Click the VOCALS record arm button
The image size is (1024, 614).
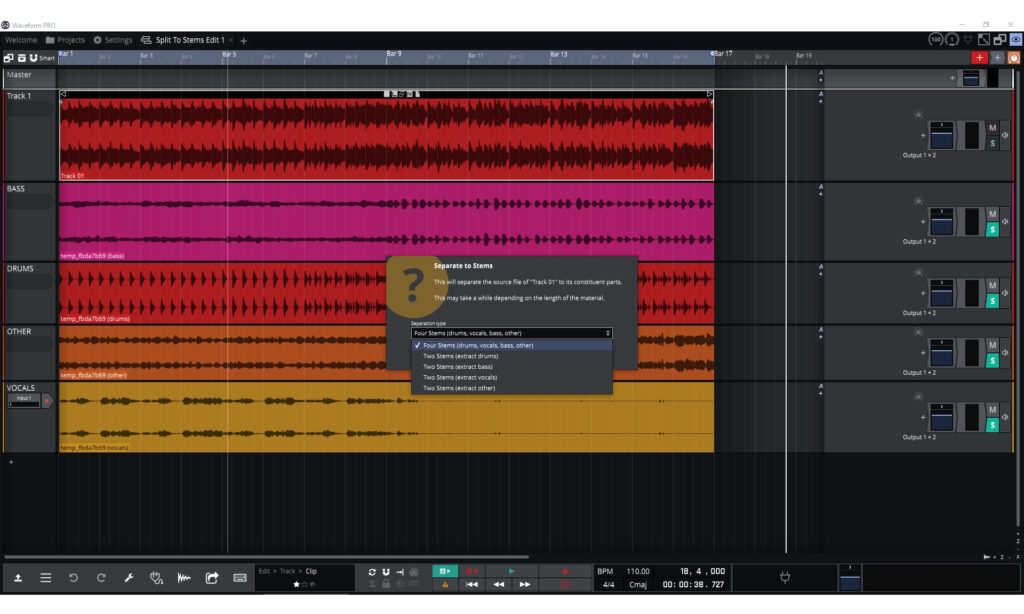pos(46,401)
